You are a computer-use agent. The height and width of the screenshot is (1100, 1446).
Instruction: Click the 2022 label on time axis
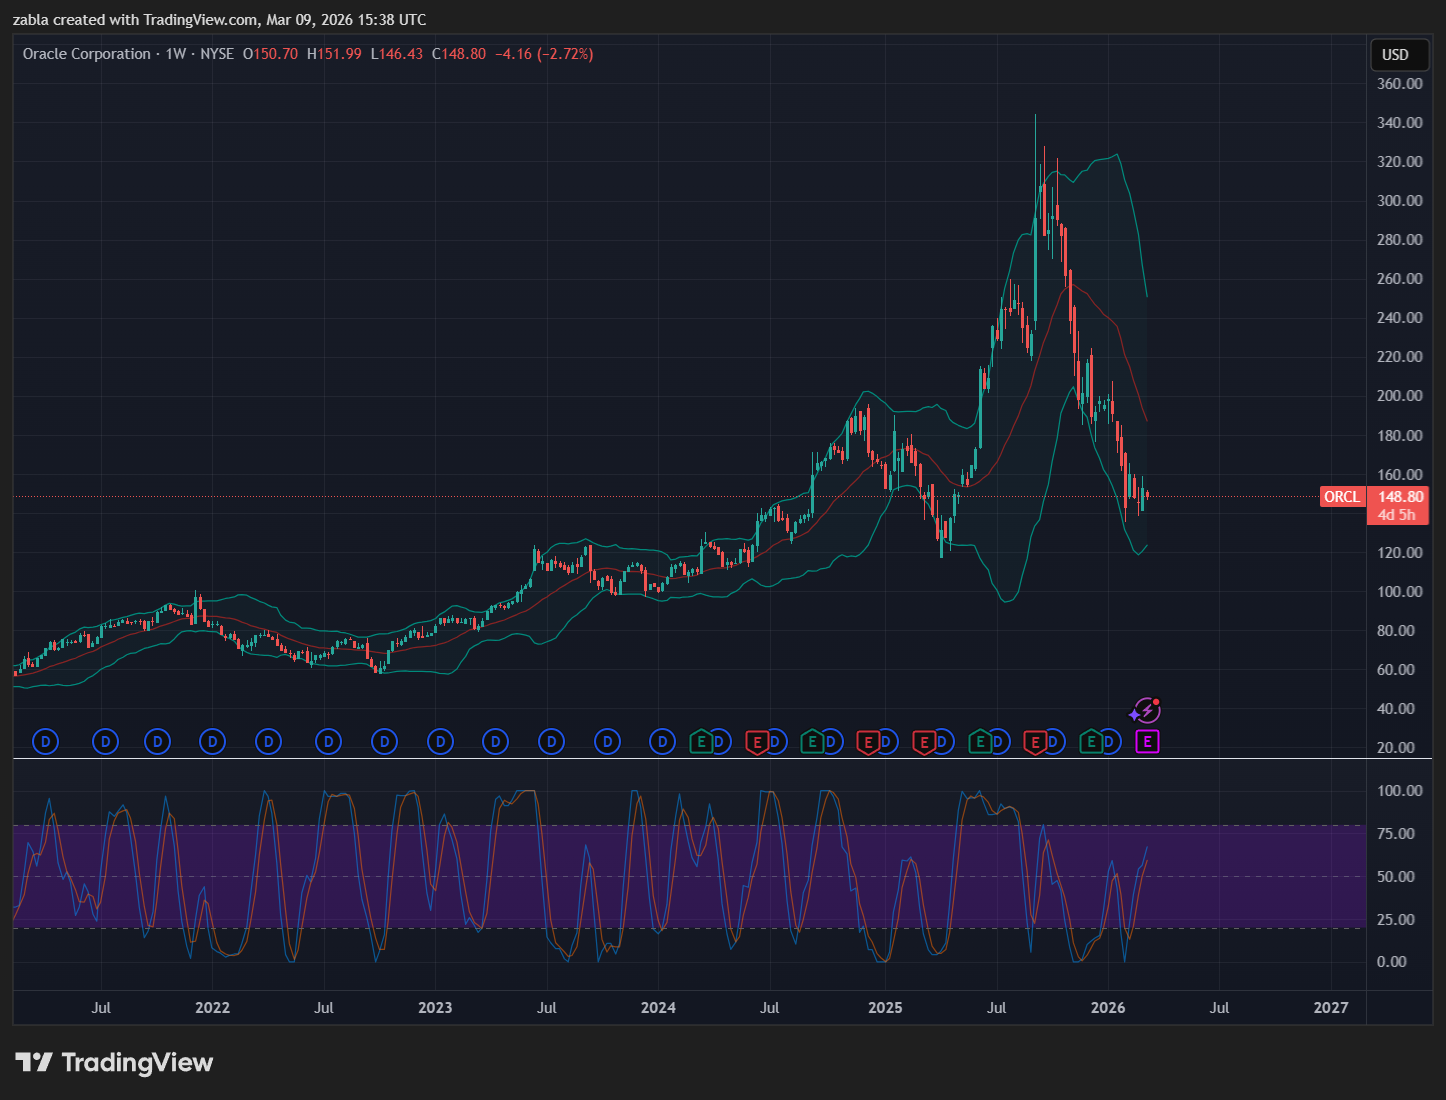(x=212, y=1007)
